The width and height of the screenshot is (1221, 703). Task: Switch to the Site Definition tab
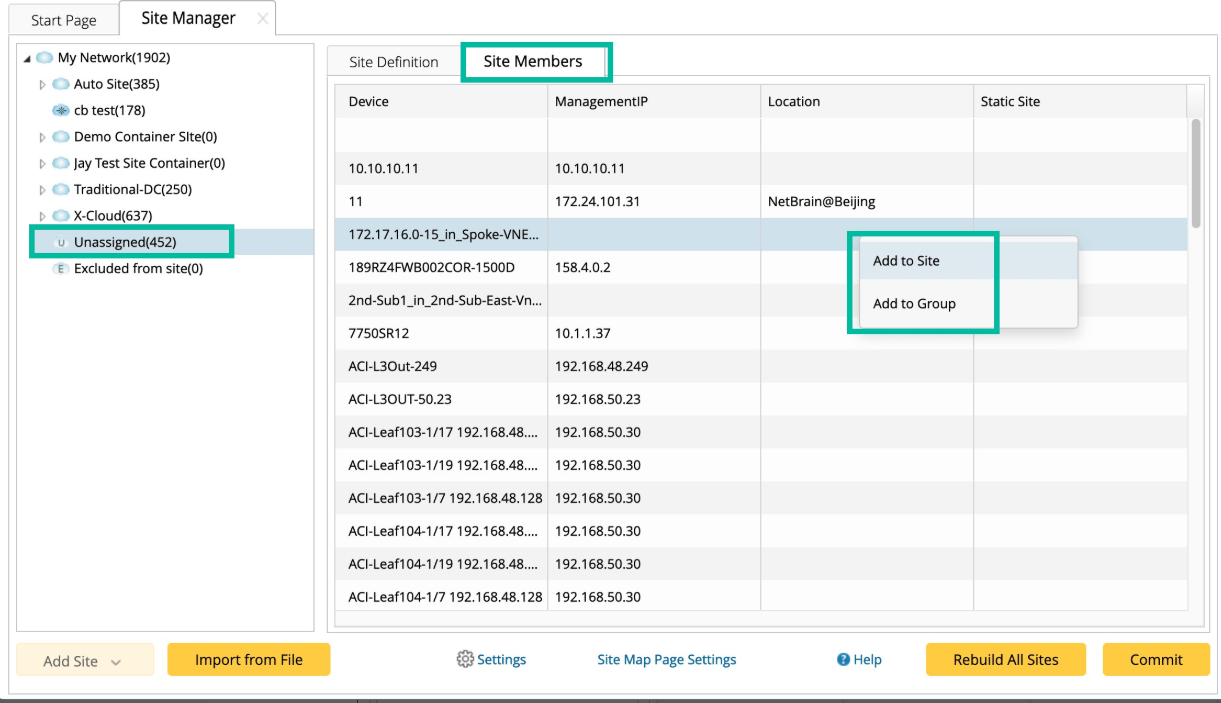click(x=393, y=62)
